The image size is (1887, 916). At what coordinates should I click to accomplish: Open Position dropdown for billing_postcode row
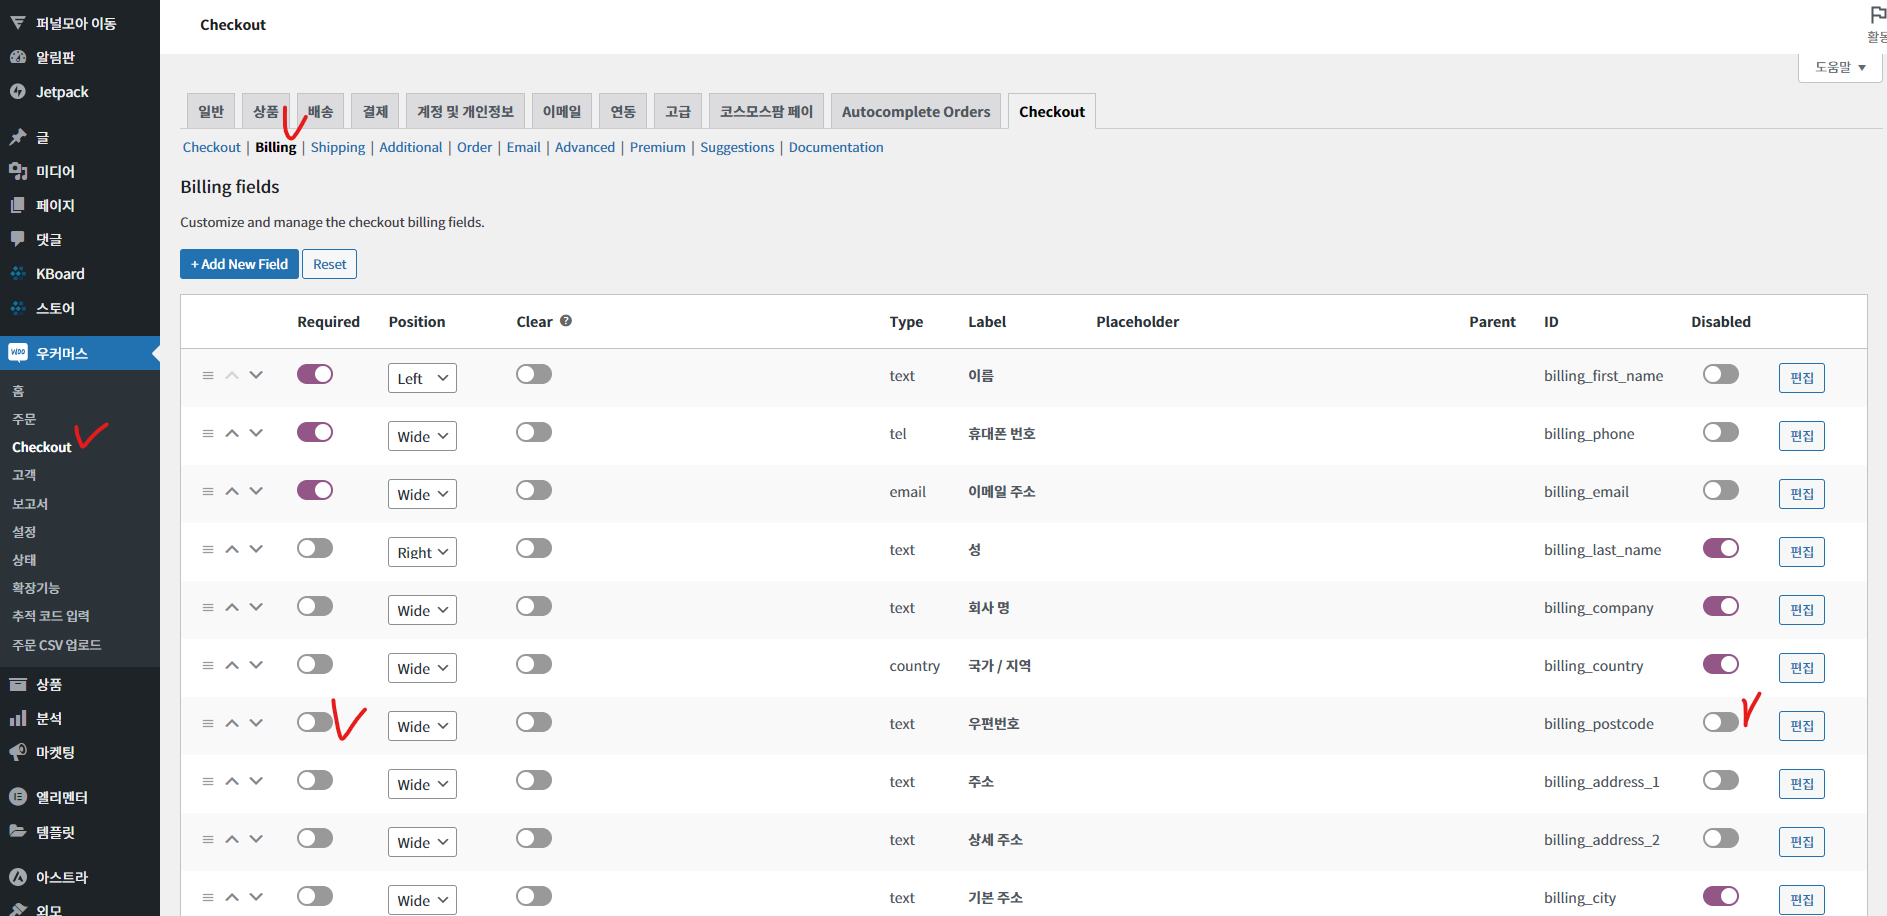pos(422,726)
